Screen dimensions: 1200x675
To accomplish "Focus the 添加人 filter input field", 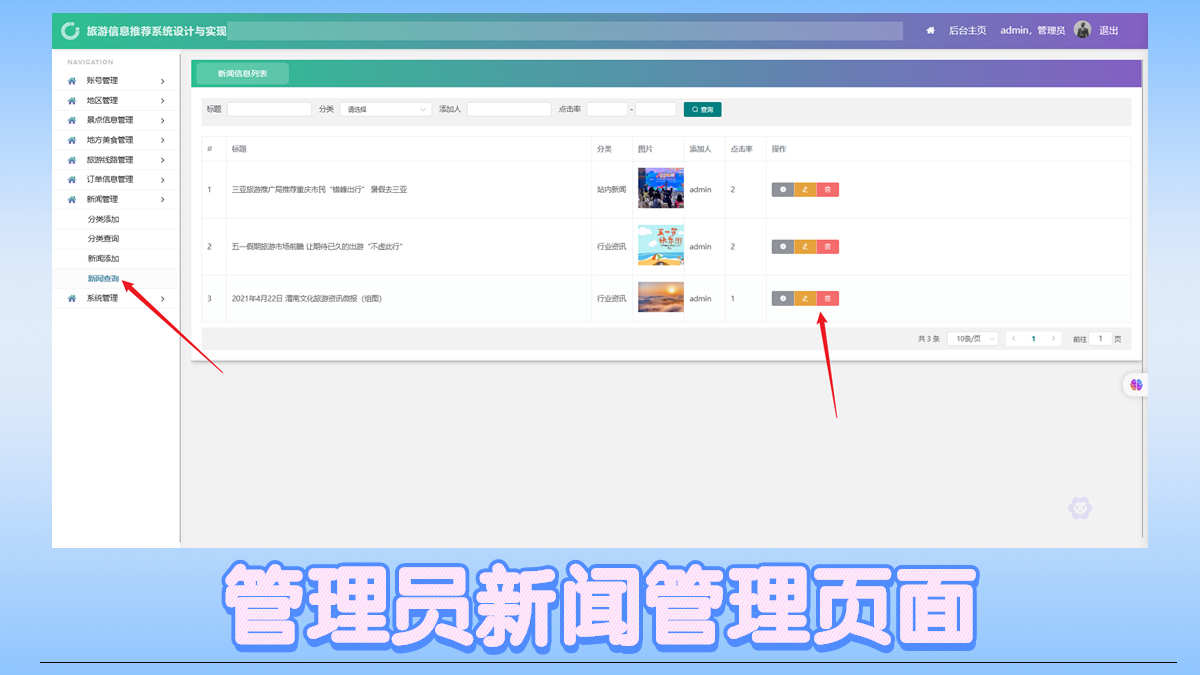I will click(509, 109).
